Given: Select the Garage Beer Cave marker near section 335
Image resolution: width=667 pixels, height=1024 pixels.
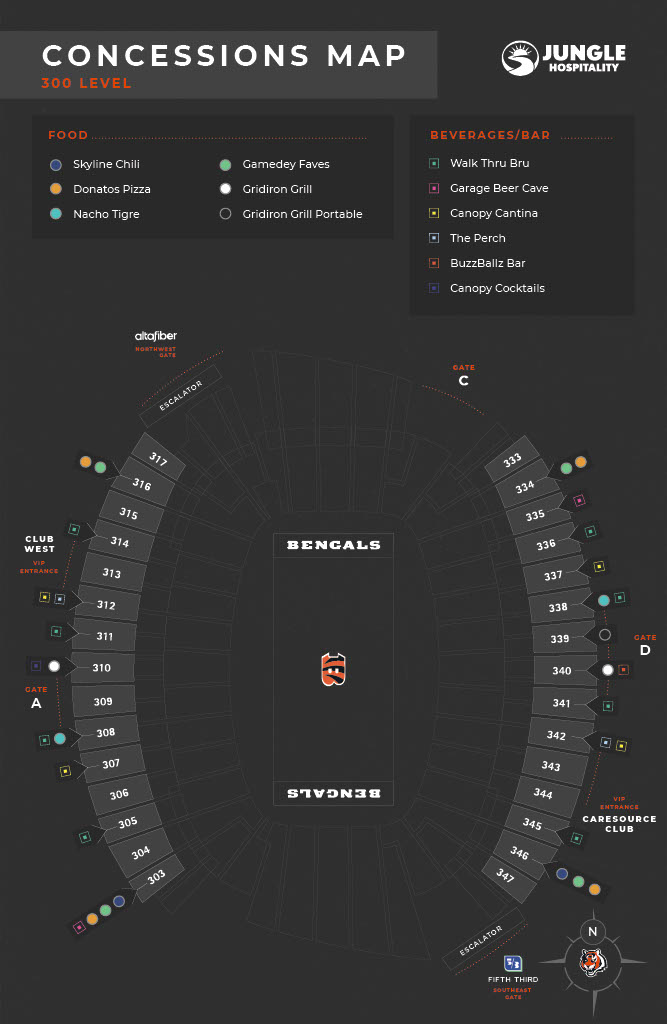Looking at the screenshot, I should click(579, 500).
